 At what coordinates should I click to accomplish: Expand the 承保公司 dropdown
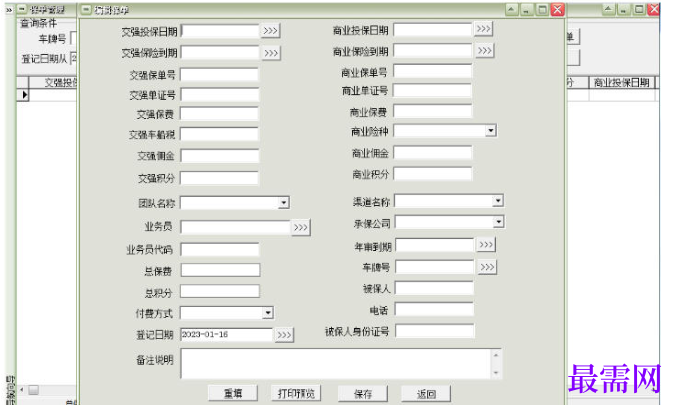[x=498, y=222]
